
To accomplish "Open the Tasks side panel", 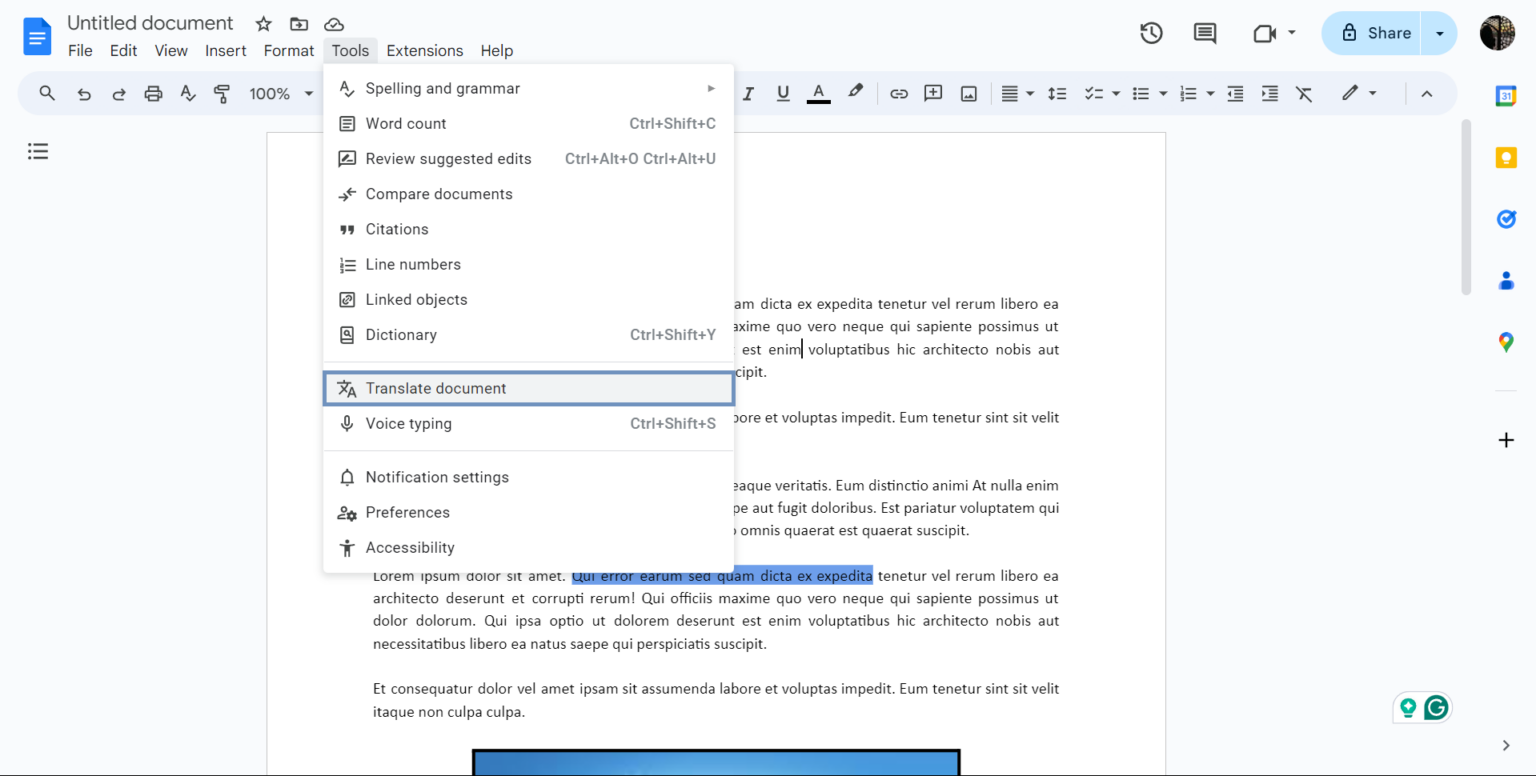I will (x=1506, y=219).
